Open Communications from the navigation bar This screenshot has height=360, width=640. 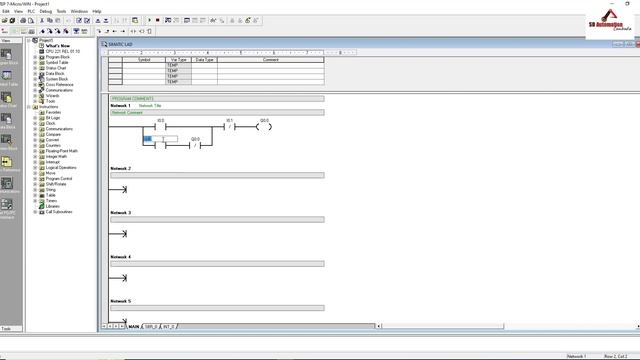point(7,184)
